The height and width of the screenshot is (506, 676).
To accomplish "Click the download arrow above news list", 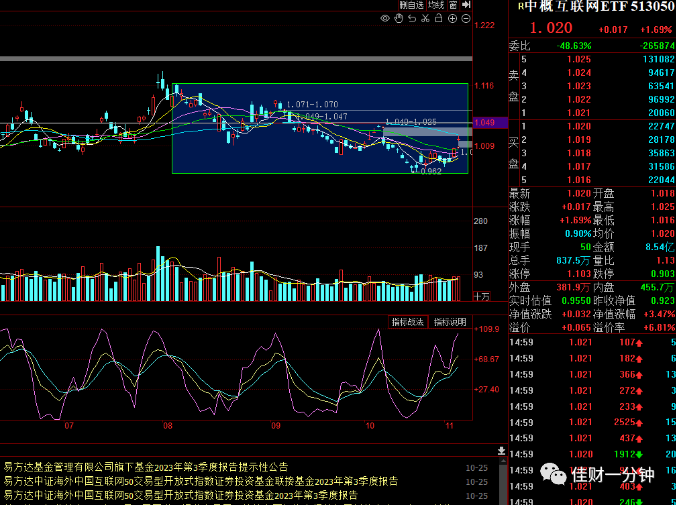I will (501, 451).
